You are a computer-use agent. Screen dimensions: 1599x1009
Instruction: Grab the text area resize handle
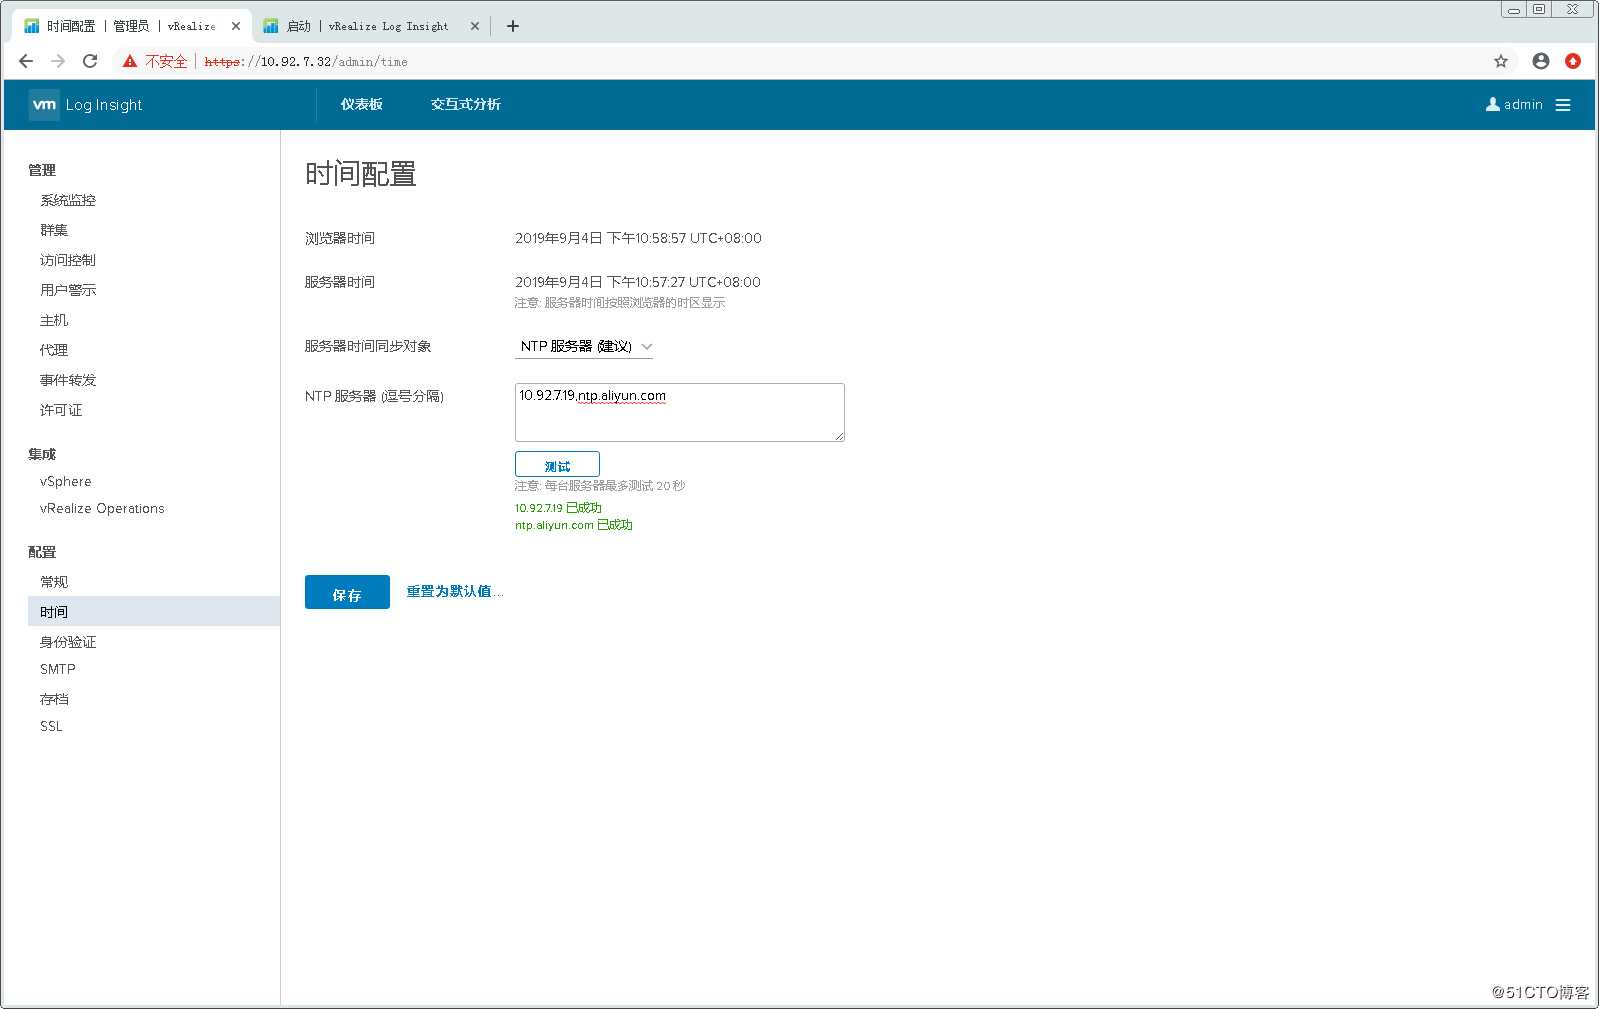tap(840, 437)
